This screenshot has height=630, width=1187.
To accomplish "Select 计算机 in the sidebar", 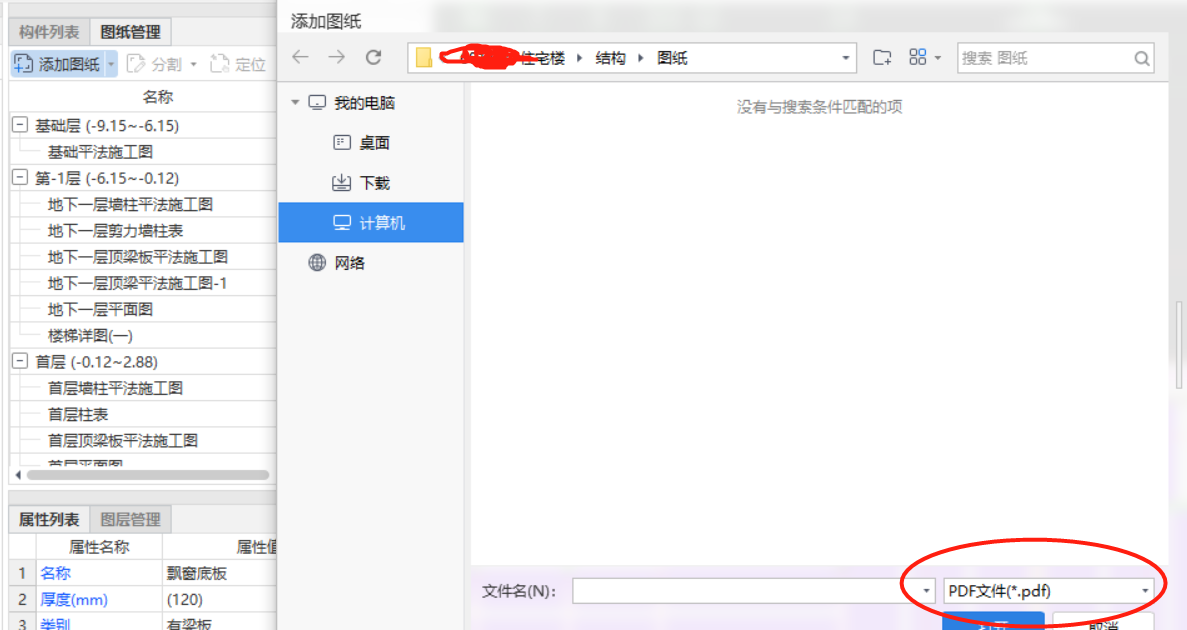I will (x=371, y=223).
